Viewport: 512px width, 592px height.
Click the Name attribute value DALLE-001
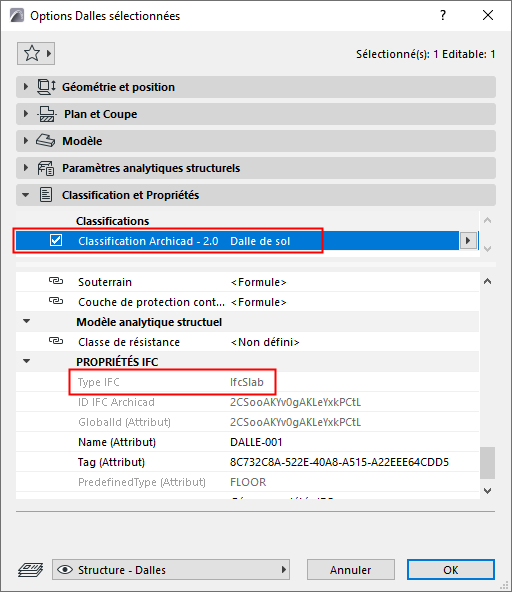[256, 442]
